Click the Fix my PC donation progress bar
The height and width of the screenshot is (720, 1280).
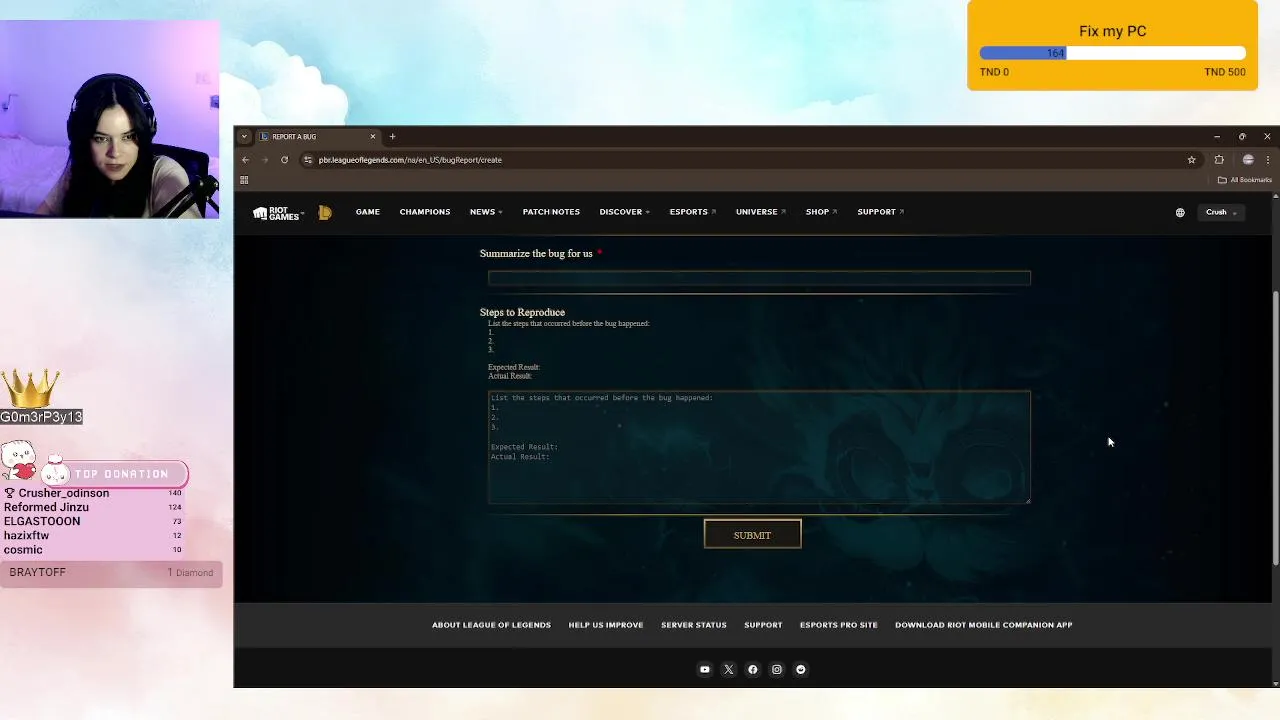tap(1112, 53)
